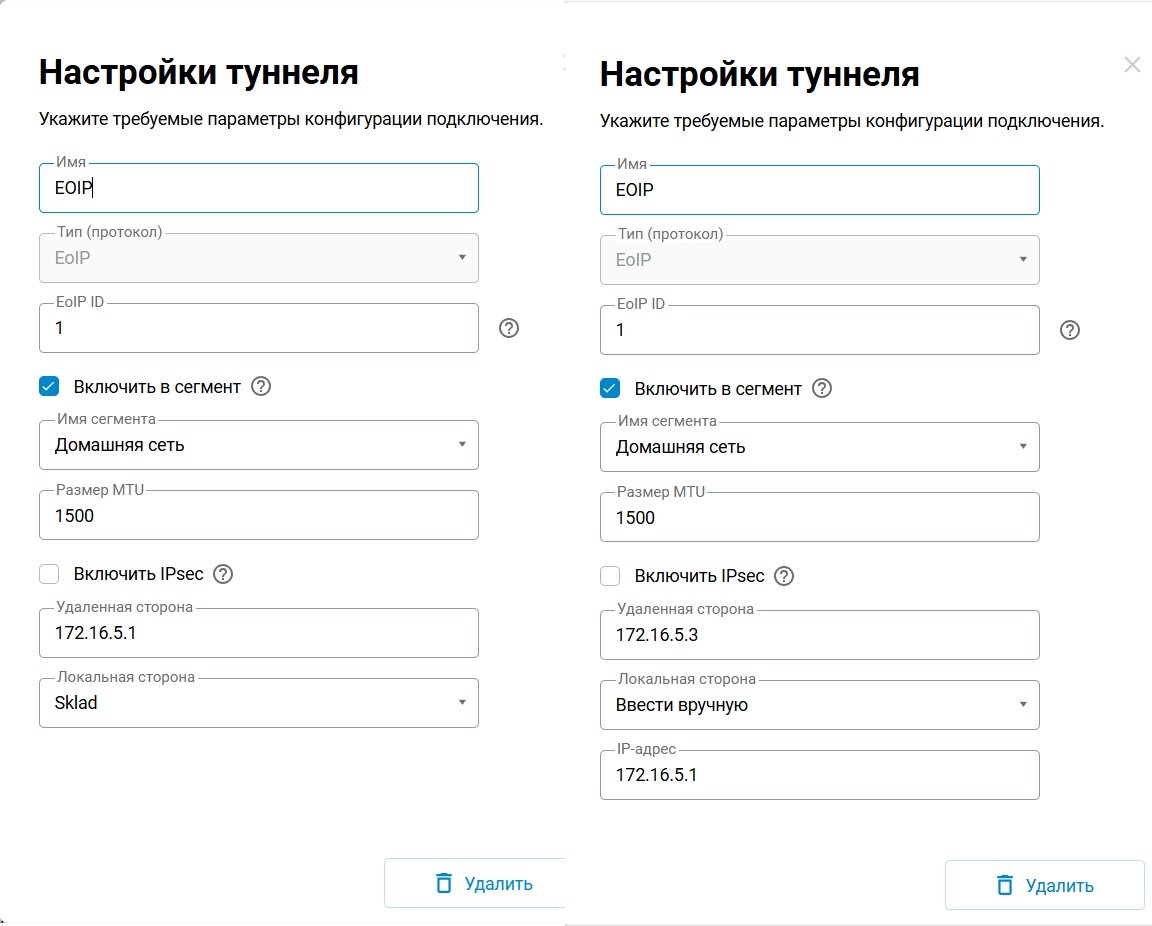This screenshot has width=1152, height=926.
Task: Open help for right 'Включить в сегмент'
Action: click(x=822, y=388)
